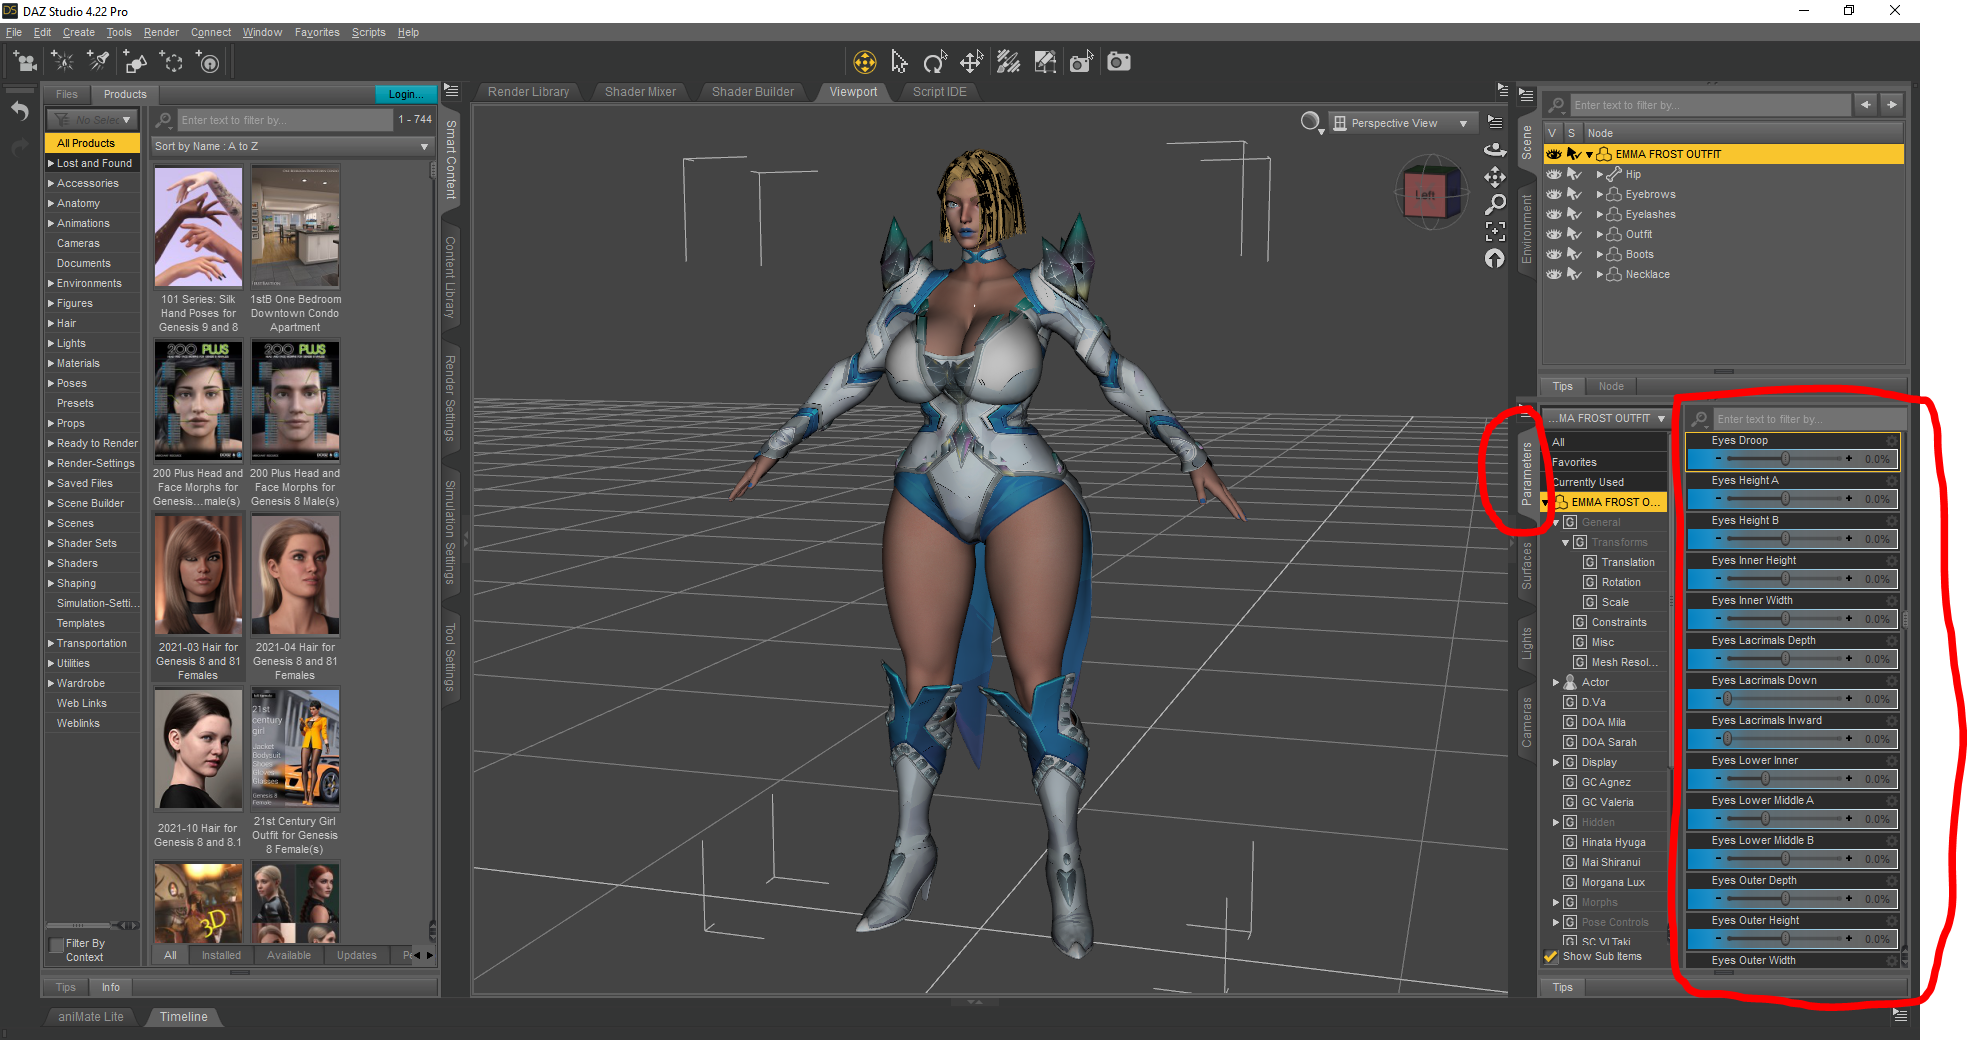Open the Timeline tab
The width and height of the screenshot is (1967, 1040).
tap(184, 1017)
